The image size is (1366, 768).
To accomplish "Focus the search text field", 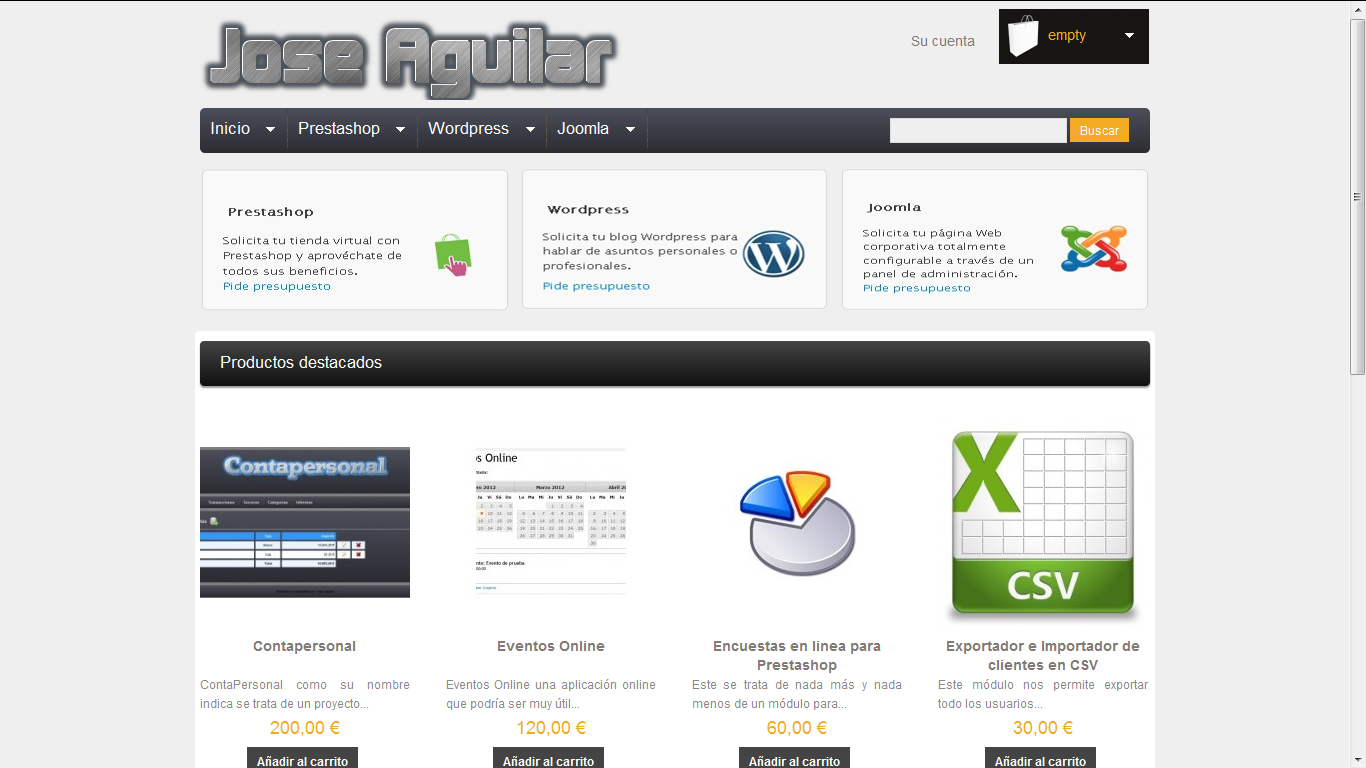I will tap(978, 130).
